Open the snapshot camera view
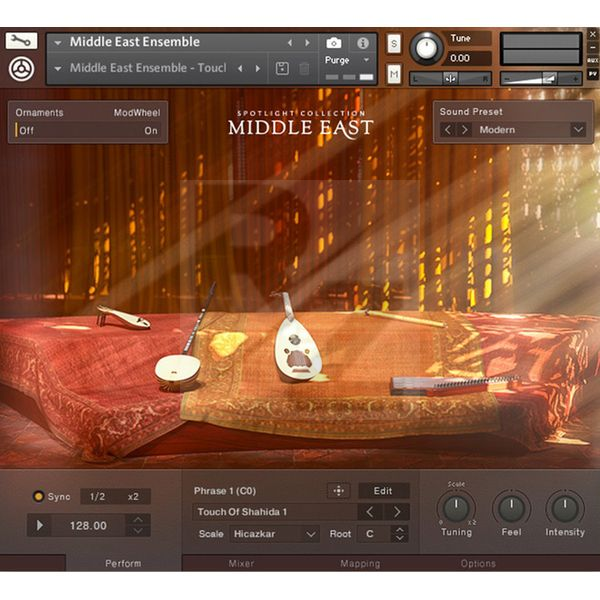Image resolution: width=600 pixels, height=600 pixels. pyautogui.click(x=334, y=43)
